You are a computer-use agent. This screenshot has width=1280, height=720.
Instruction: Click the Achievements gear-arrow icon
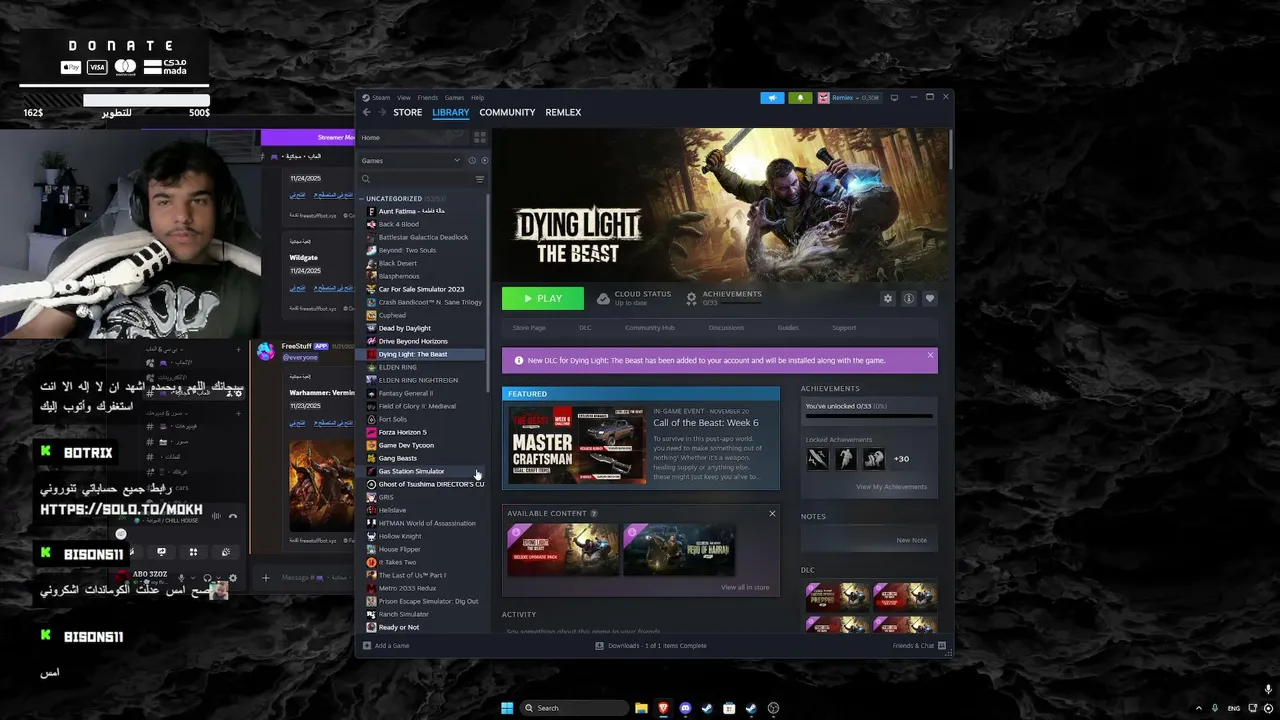point(691,298)
